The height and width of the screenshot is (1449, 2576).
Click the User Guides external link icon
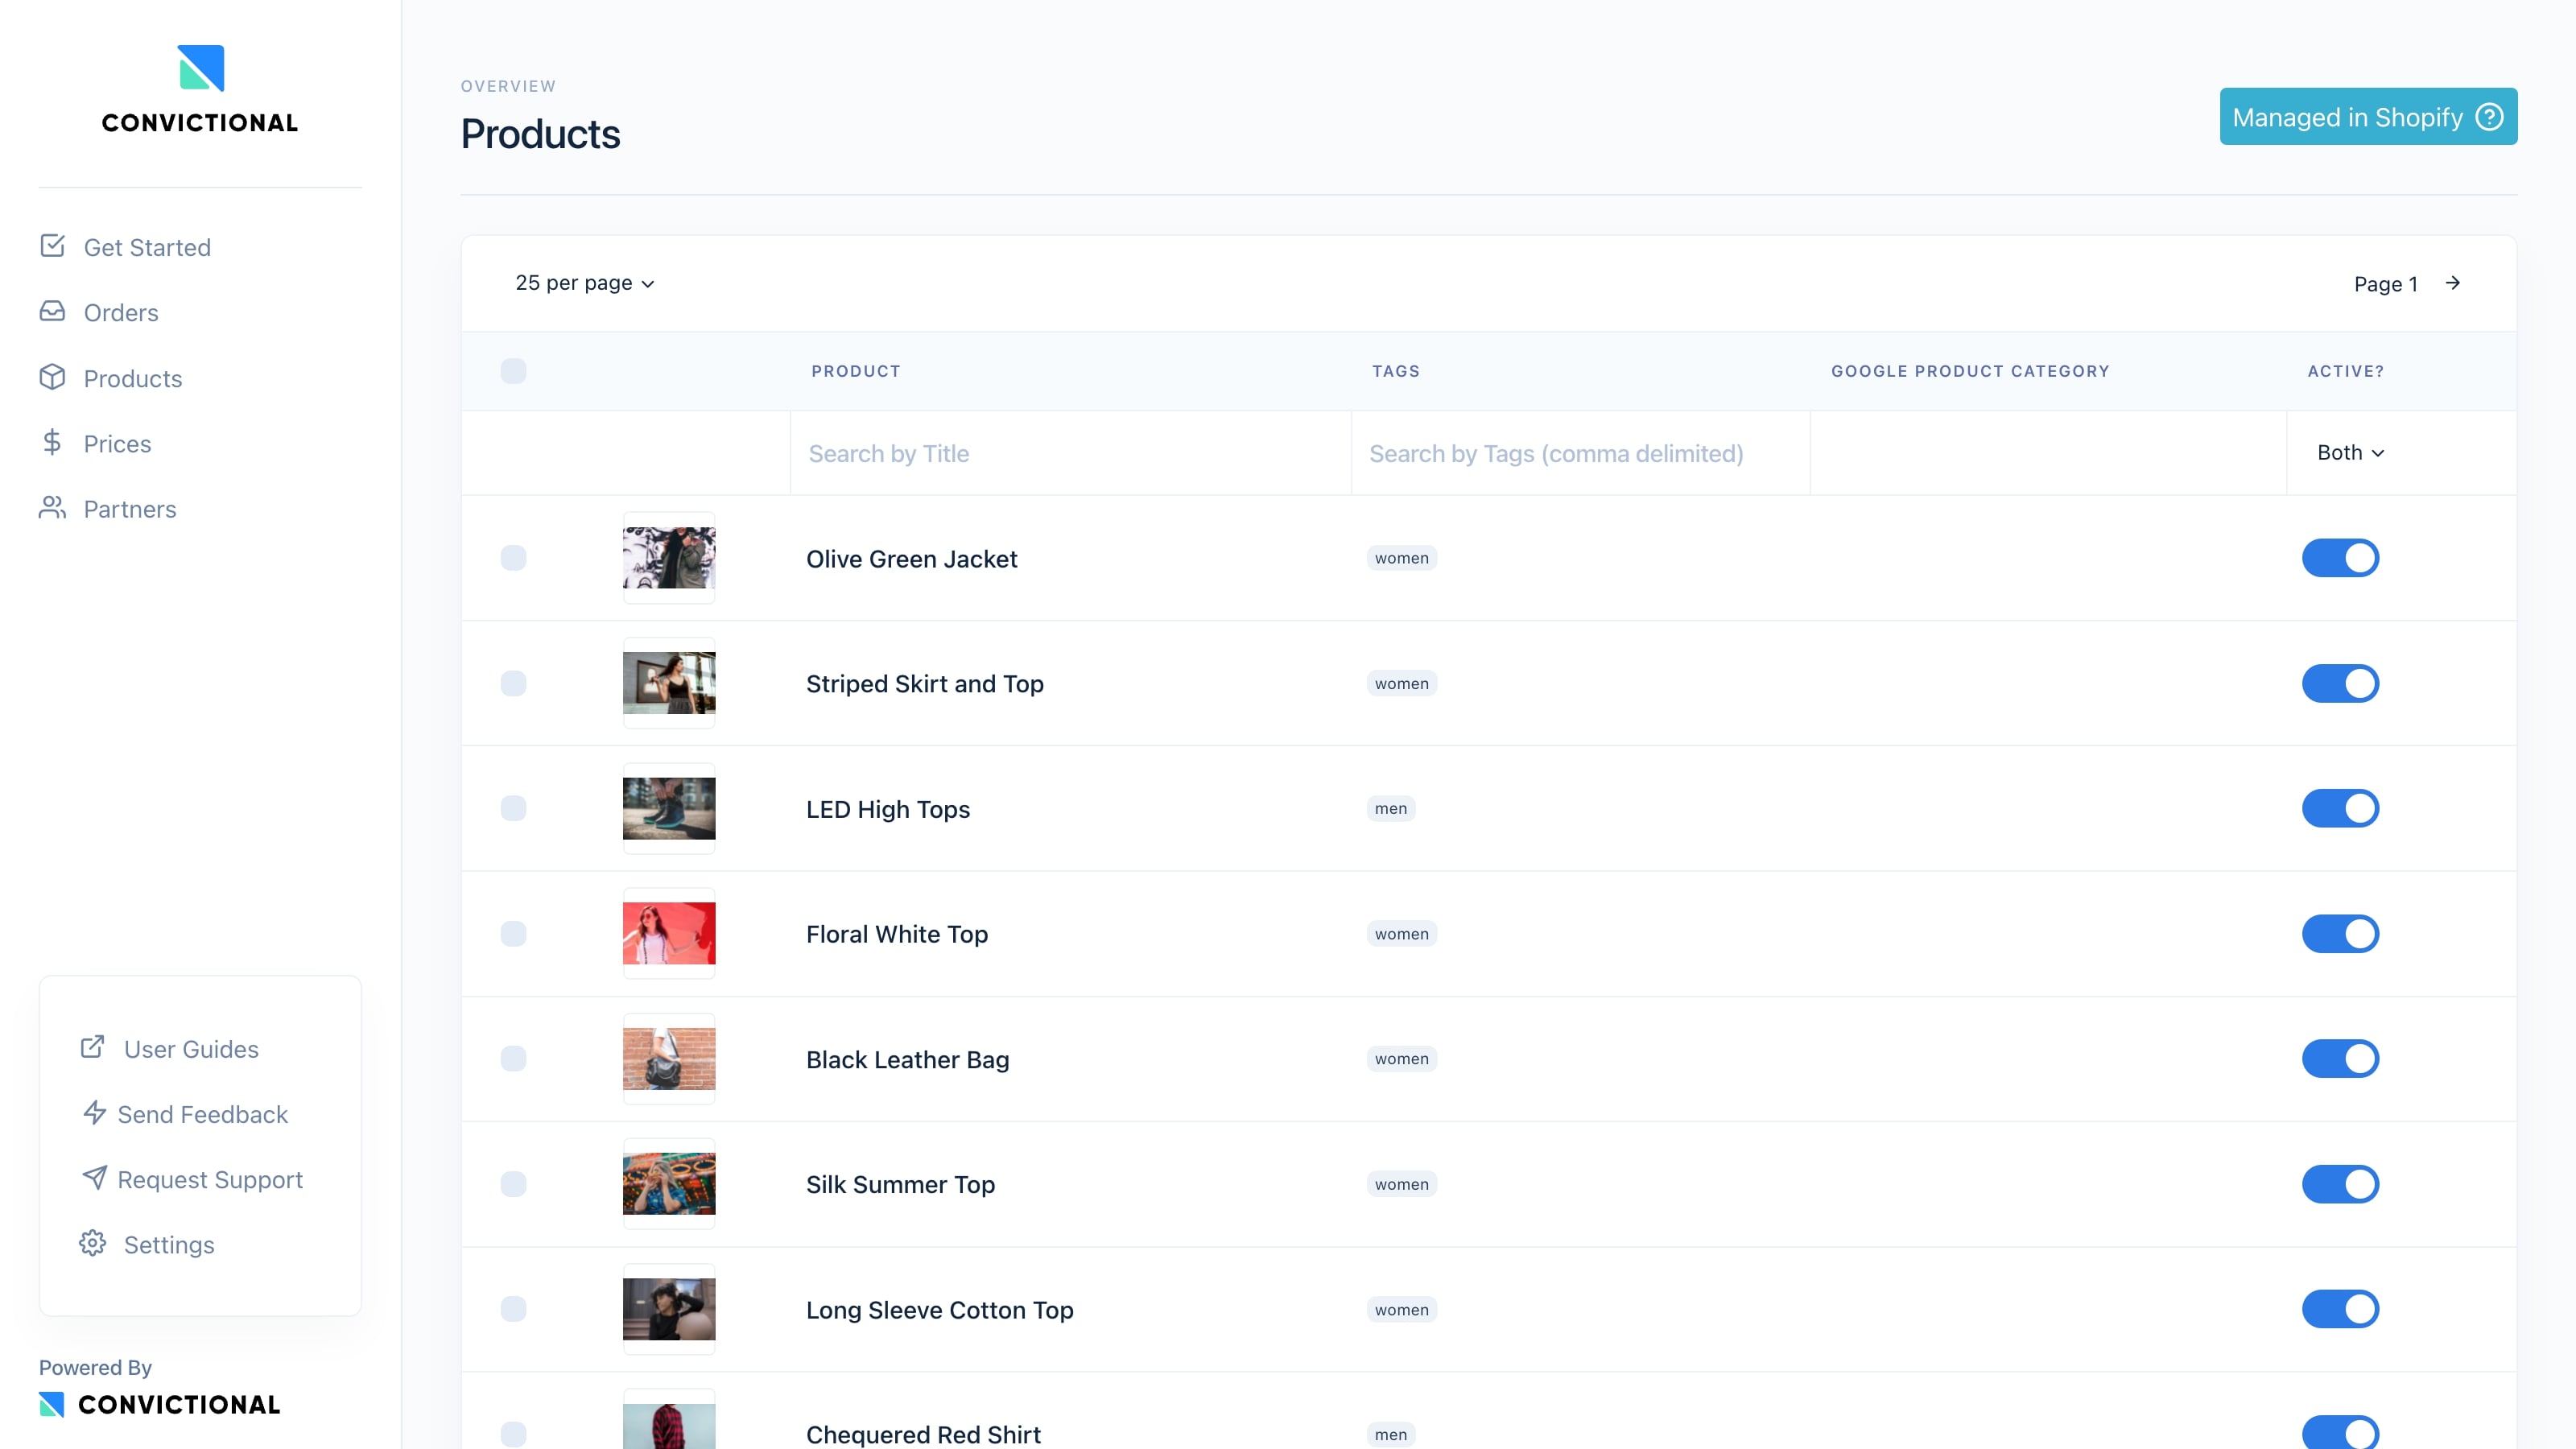(93, 1047)
